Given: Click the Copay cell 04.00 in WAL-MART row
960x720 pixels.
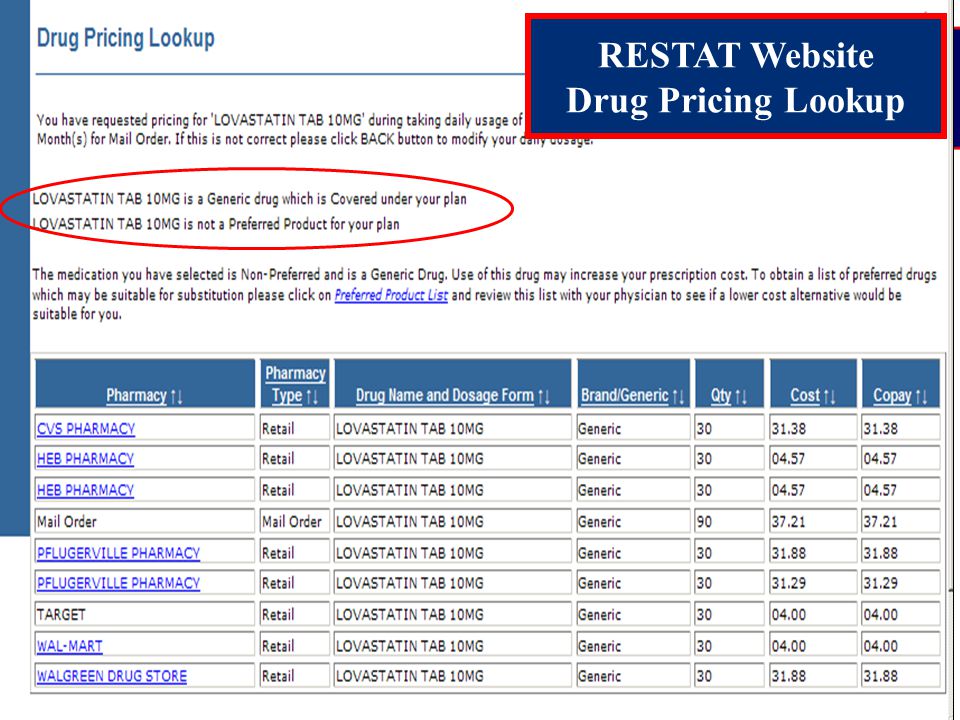Looking at the screenshot, I should click(x=901, y=646).
